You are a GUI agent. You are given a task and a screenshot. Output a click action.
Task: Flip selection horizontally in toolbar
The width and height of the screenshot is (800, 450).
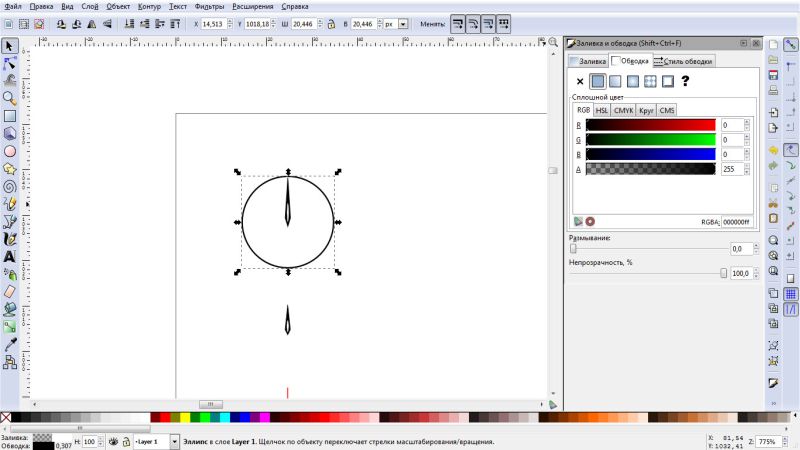[92, 24]
